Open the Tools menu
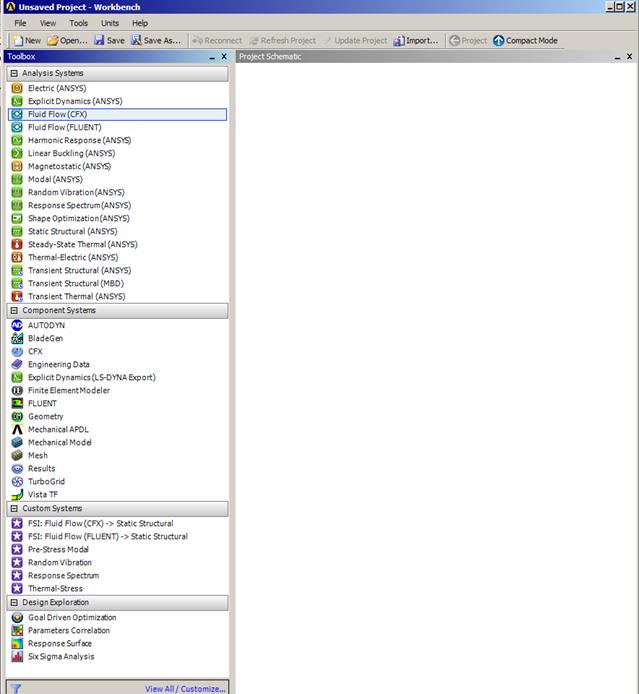This screenshot has width=639, height=694. (x=78, y=23)
